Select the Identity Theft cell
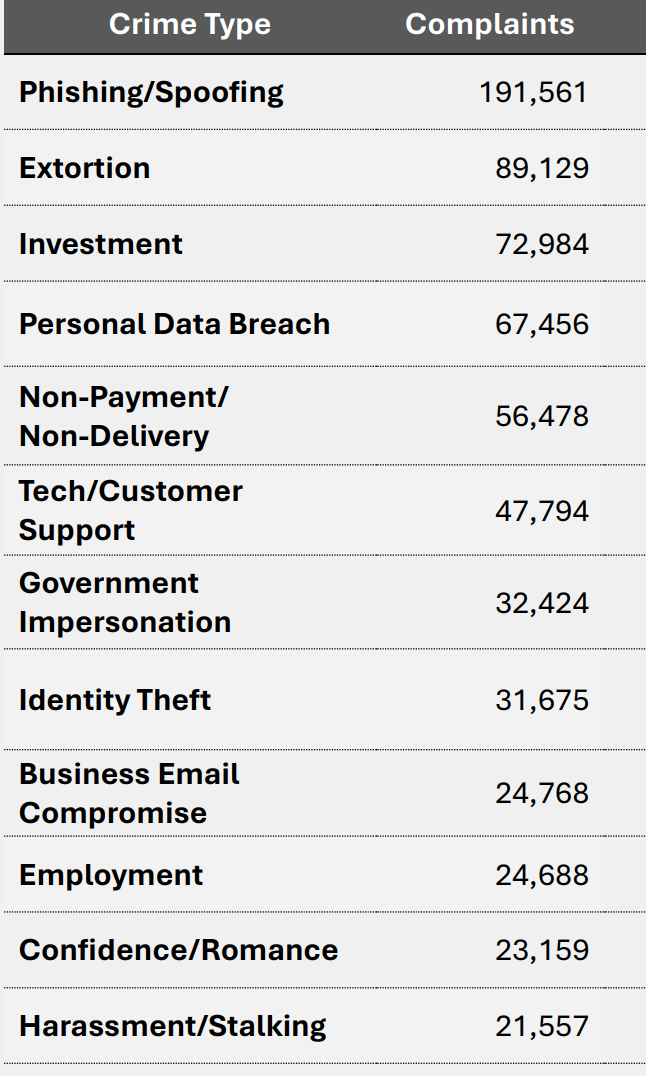This screenshot has width=646, height=1076. coord(114,699)
